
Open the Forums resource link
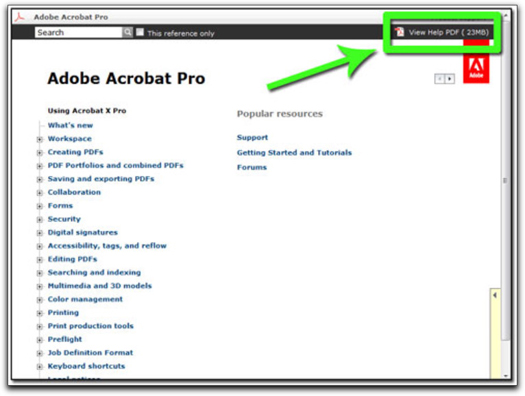[x=252, y=167]
